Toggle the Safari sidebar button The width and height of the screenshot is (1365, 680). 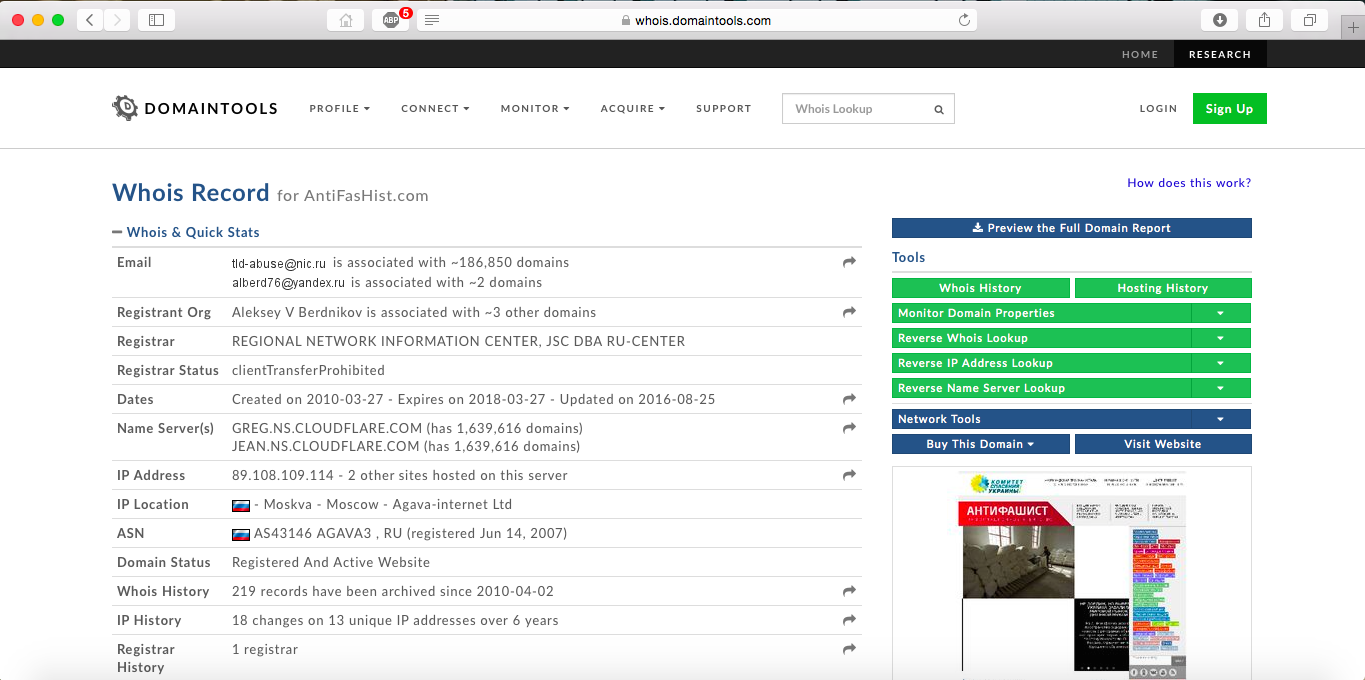tap(156, 20)
